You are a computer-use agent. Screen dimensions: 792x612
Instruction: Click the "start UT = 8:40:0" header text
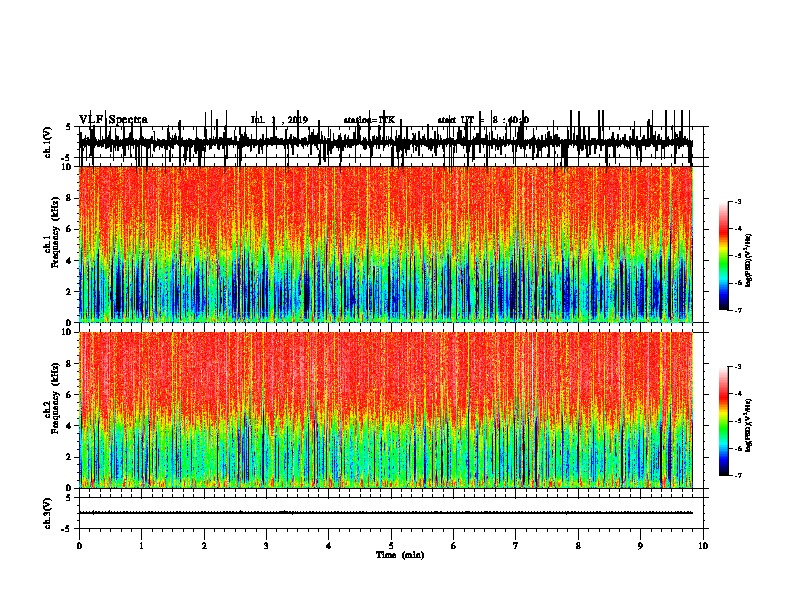(483, 120)
